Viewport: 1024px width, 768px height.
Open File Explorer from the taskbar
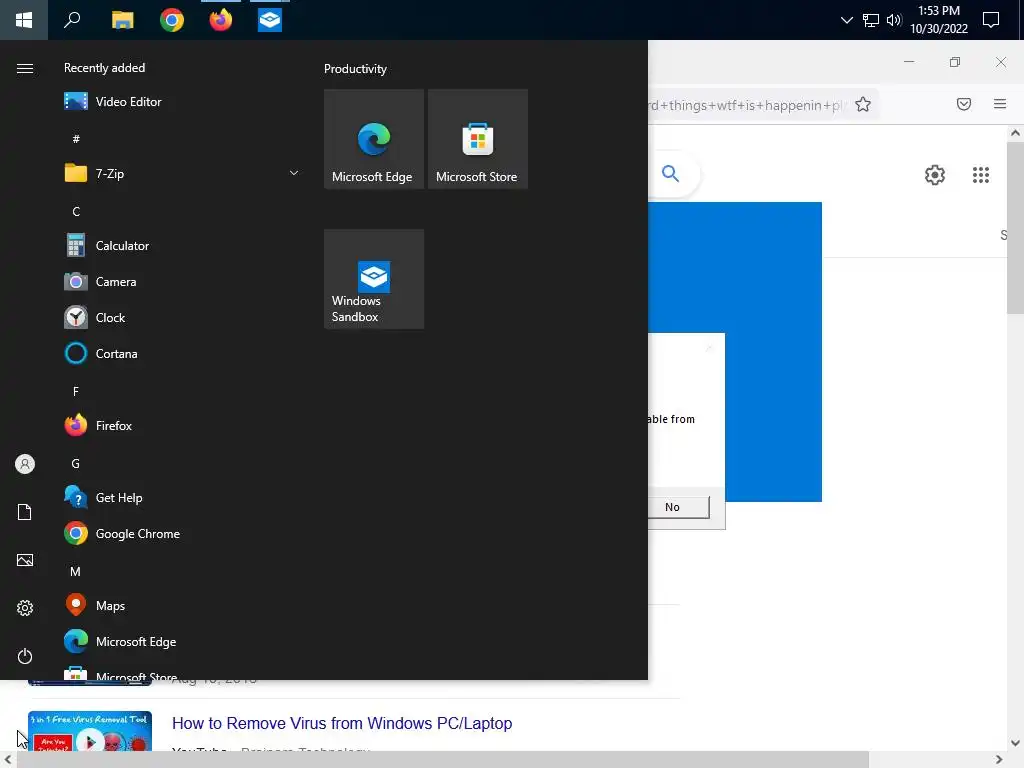pyautogui.click(x=123, y=20)
